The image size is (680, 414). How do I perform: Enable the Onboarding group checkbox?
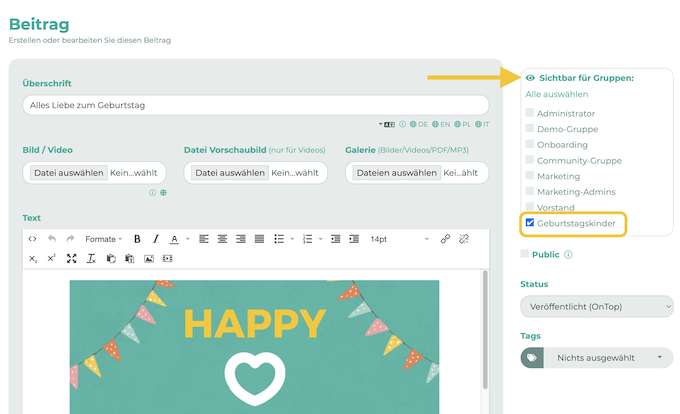[x=530, y=144]
